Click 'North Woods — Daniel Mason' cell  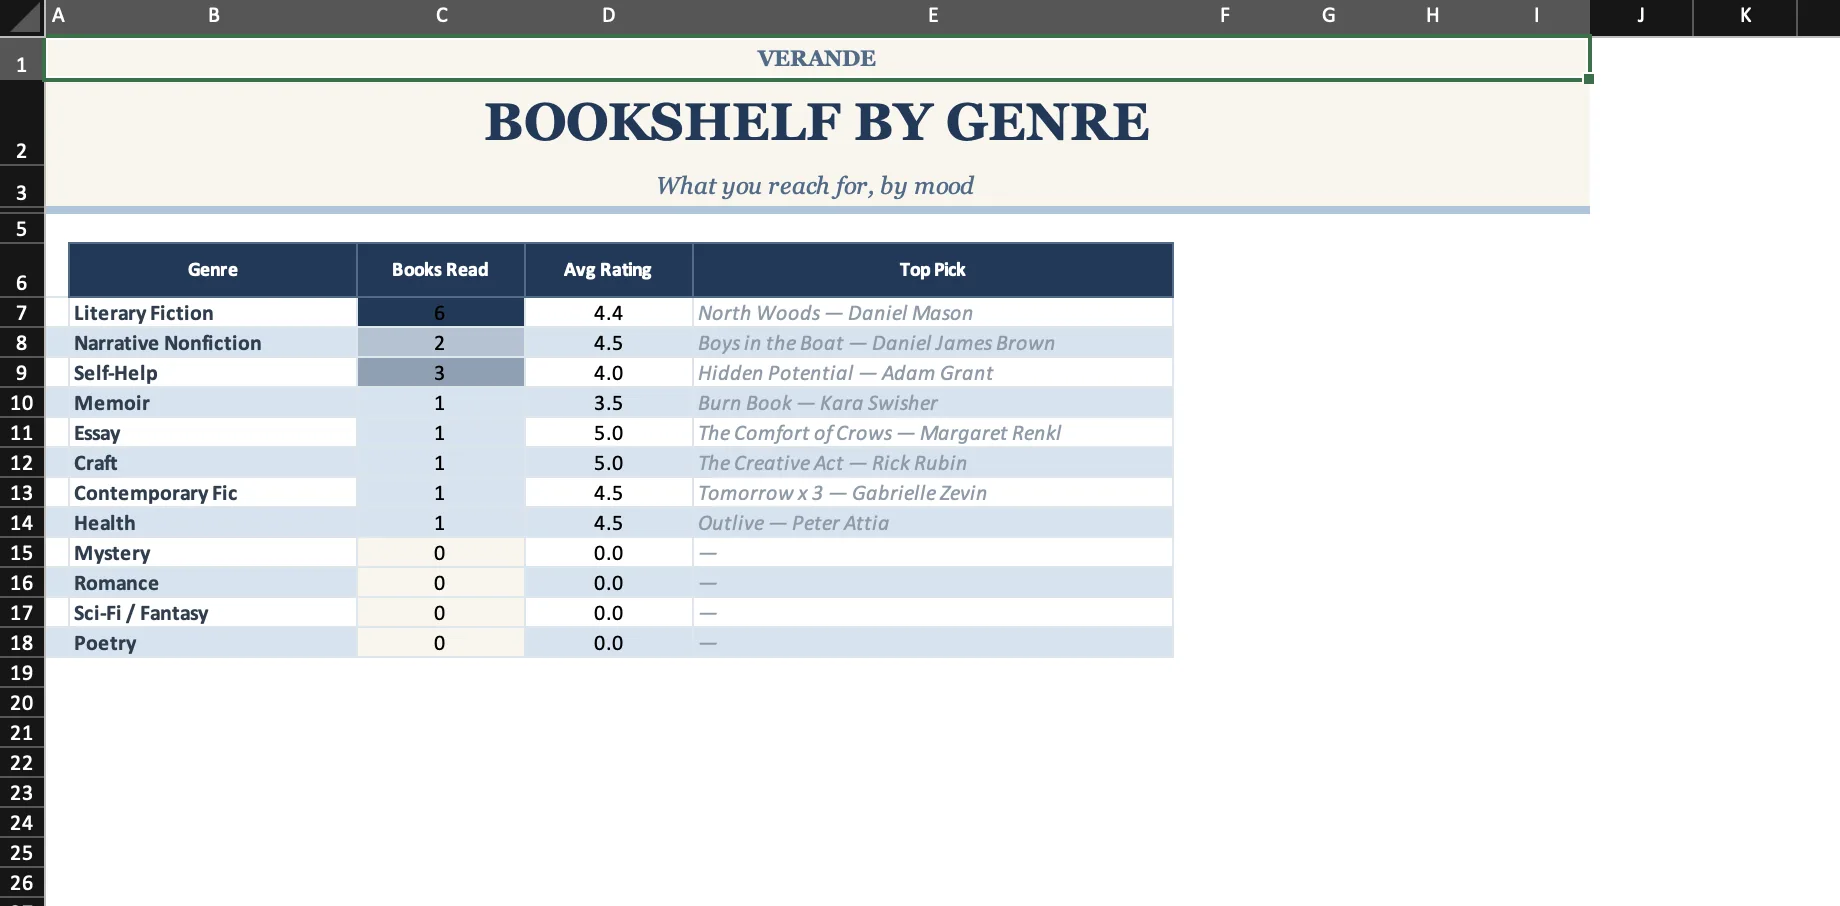(933, 313)
